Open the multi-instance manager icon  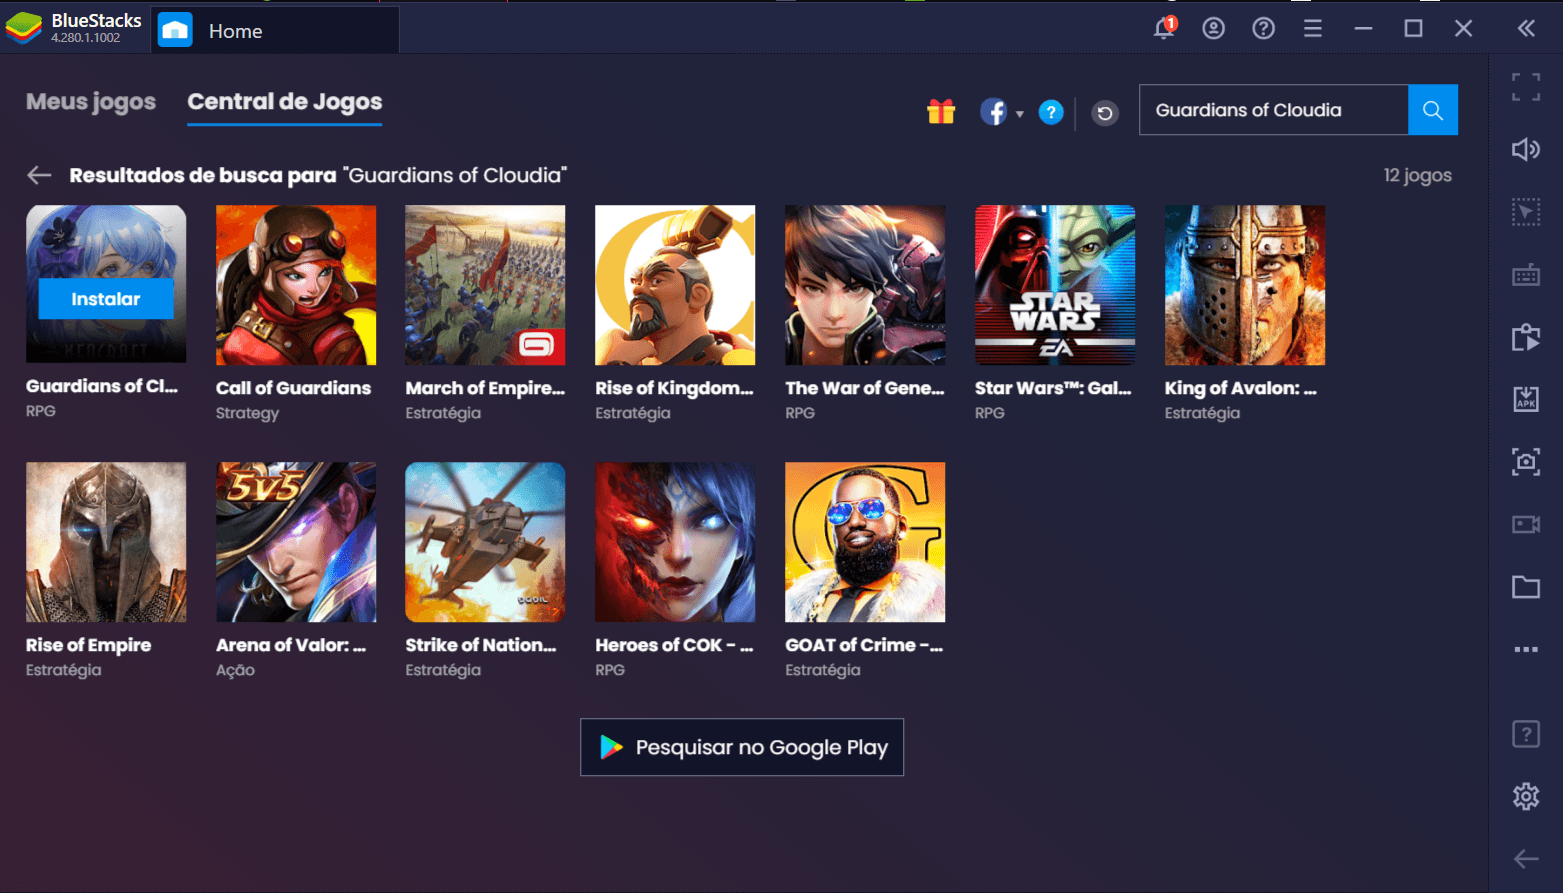[x=1526, y=337]
